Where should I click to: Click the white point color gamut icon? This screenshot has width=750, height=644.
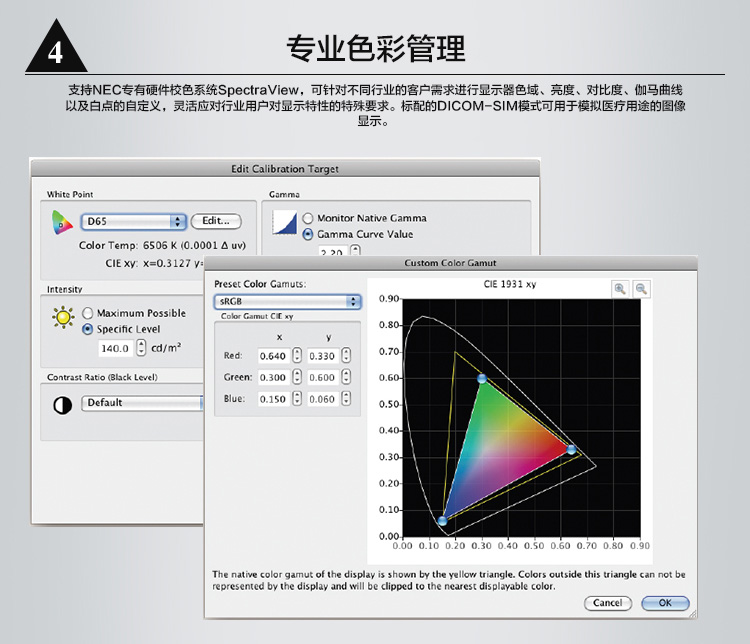coord(63,223)
